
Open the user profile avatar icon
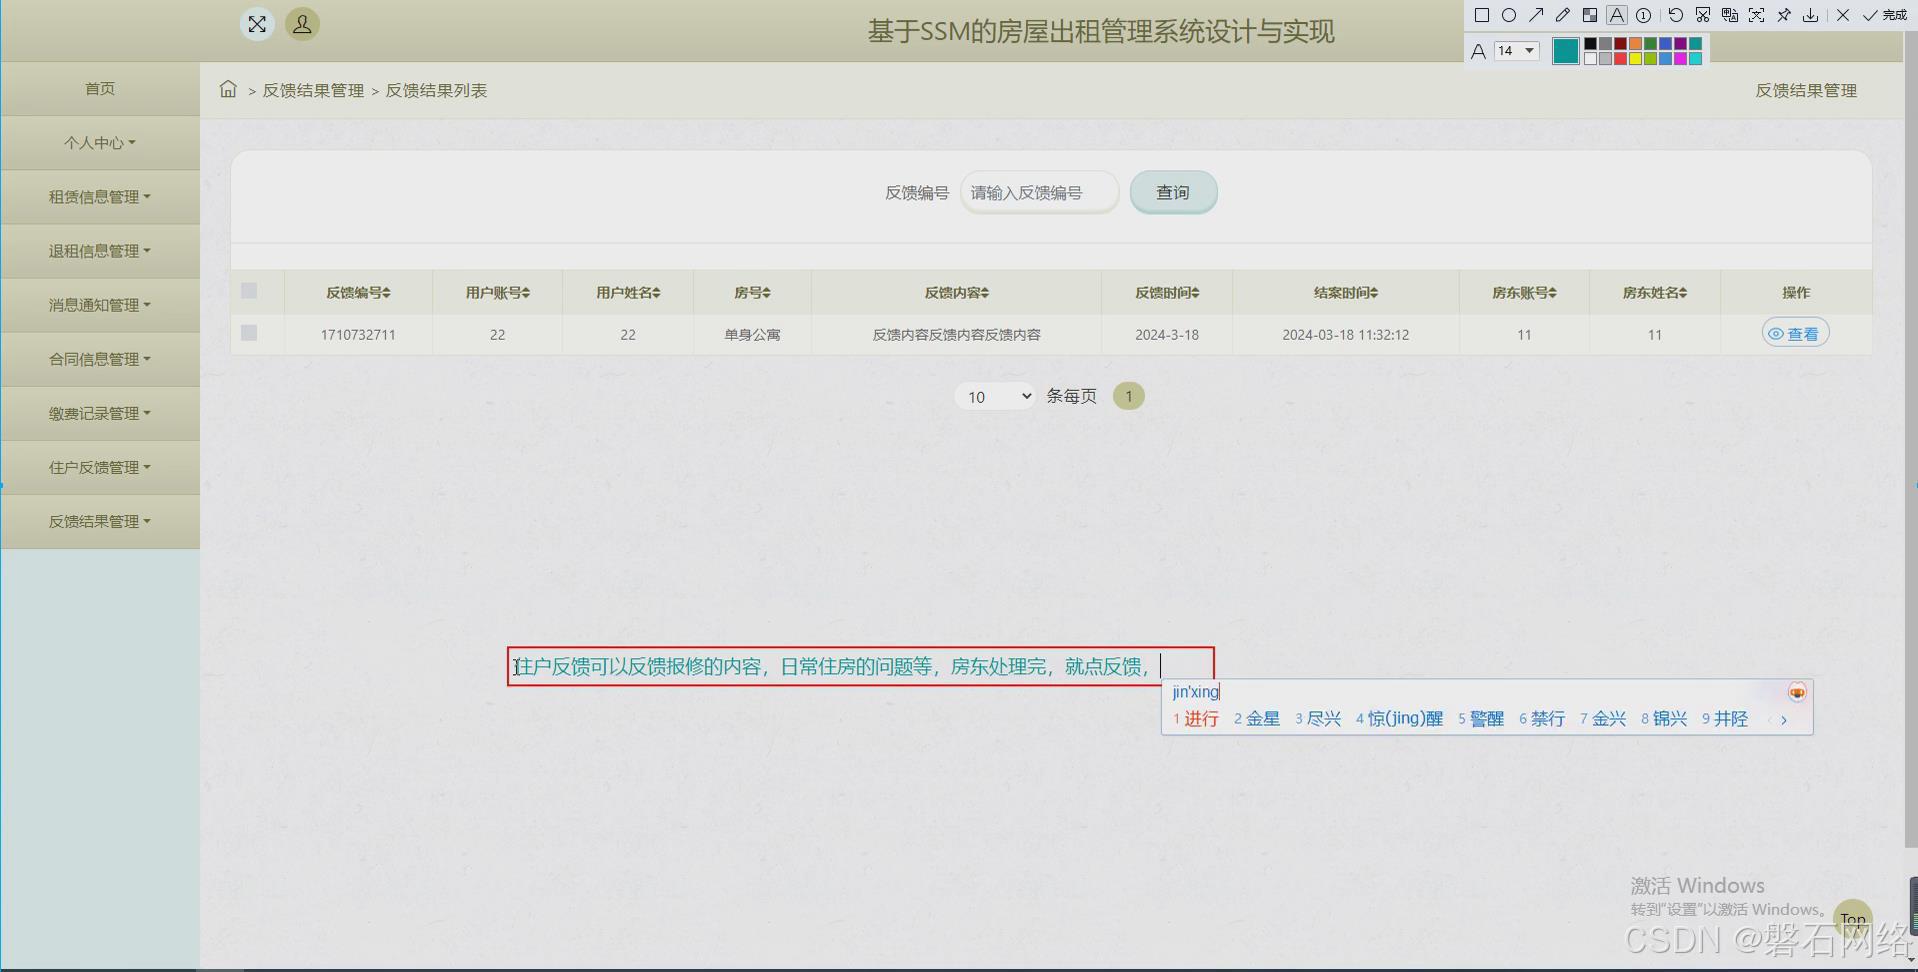coord(302,24)
